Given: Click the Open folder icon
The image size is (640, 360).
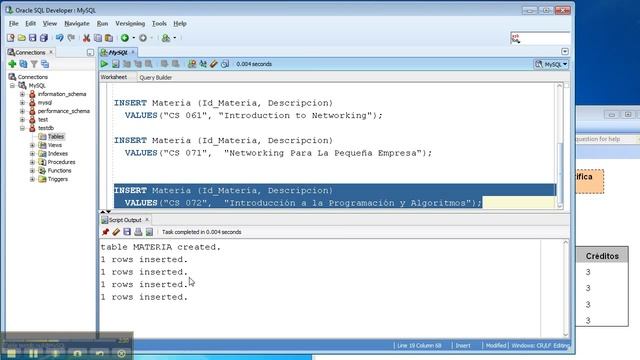Looking at the screenshot, I should 22,38.
